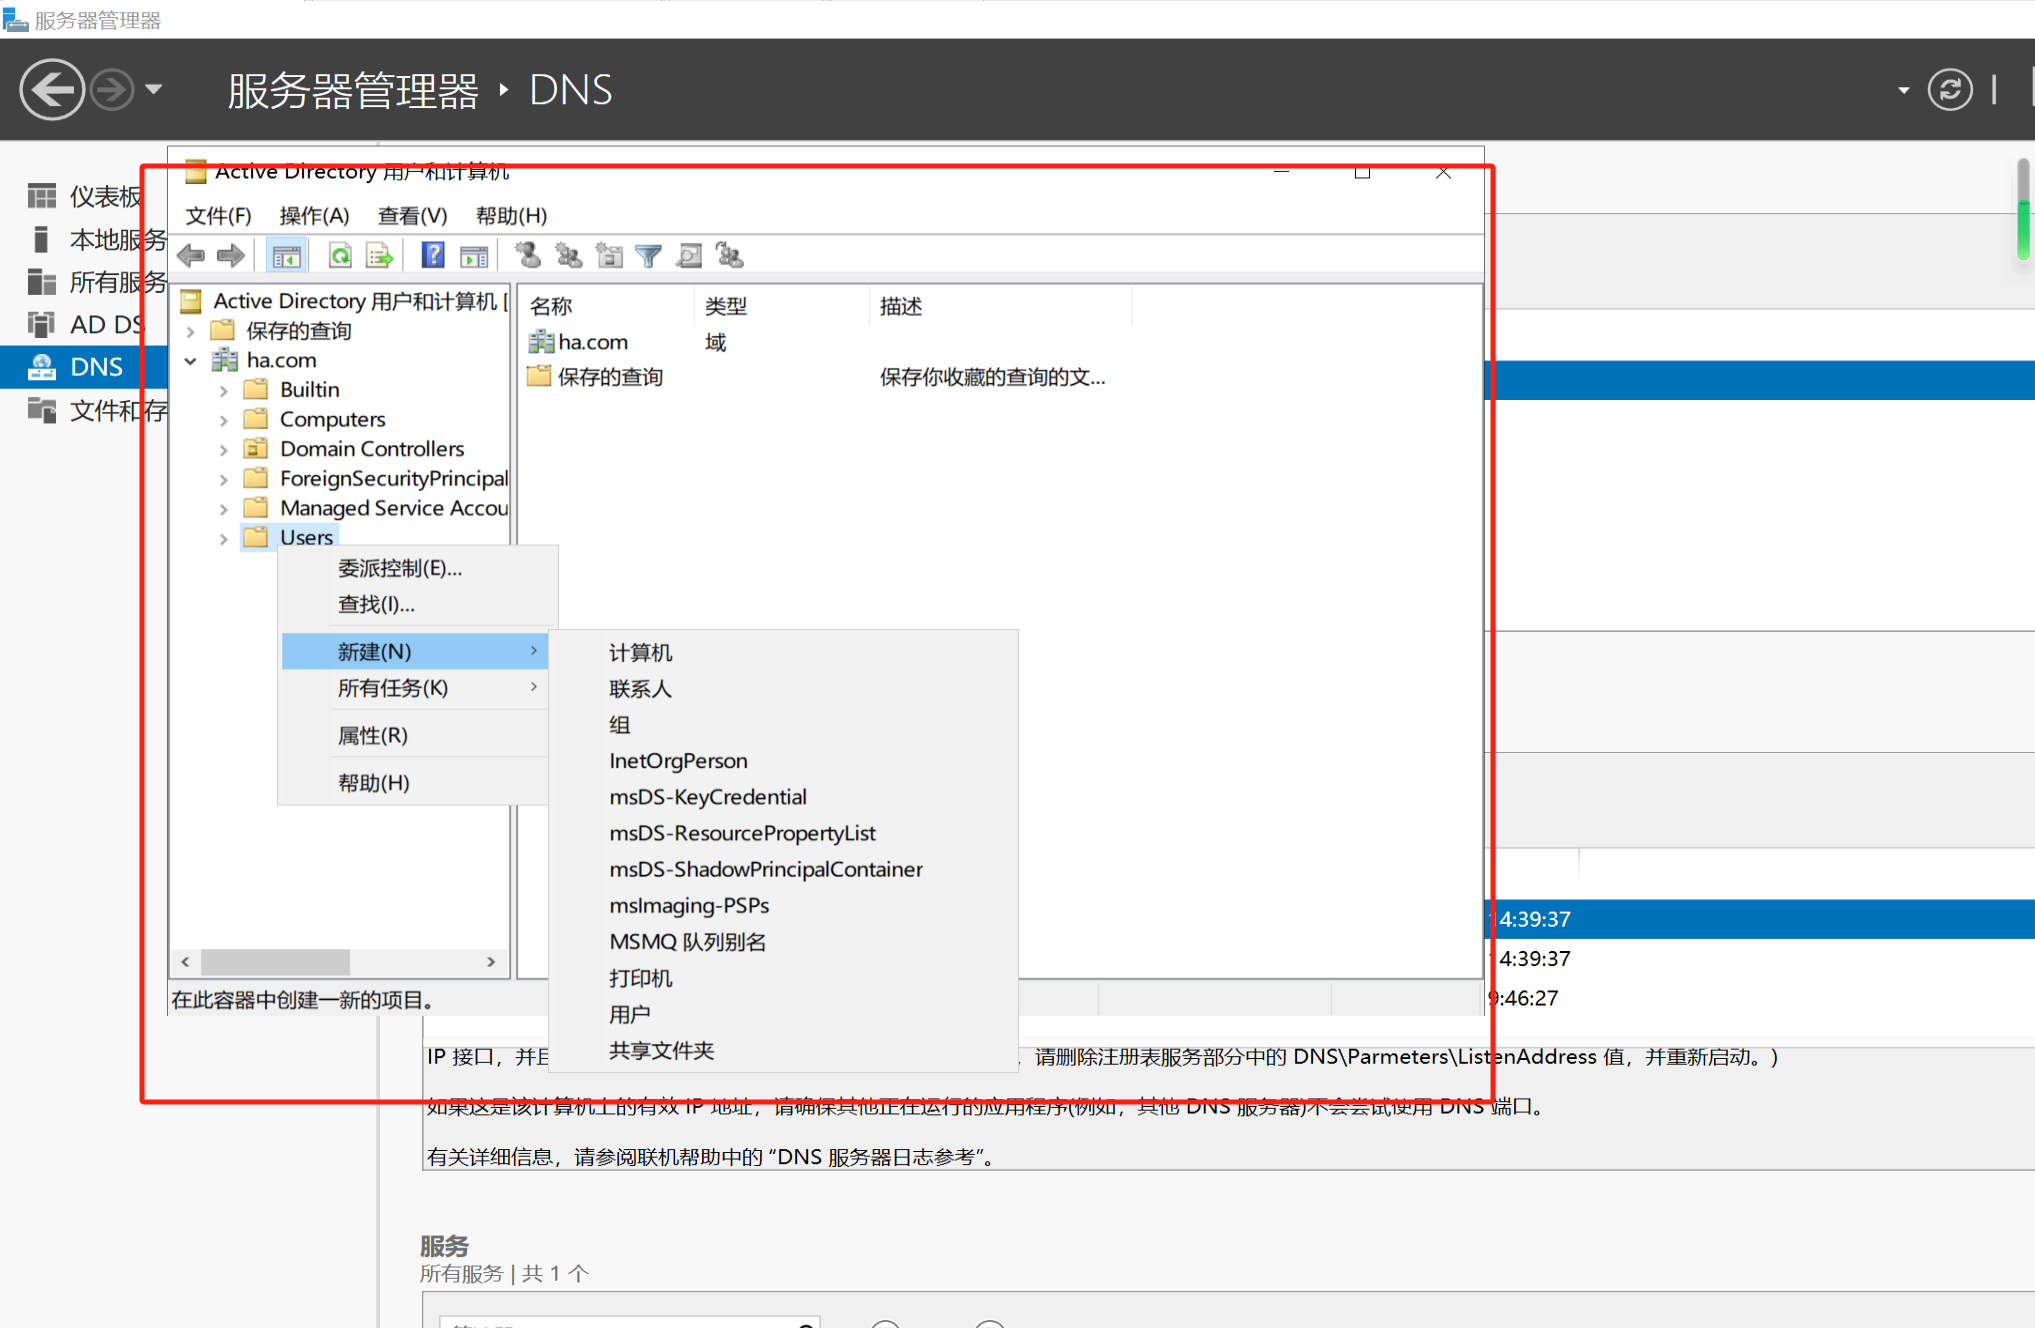Screen dimensions: 2035x1328
Task: Open the 操作(A) menu
Action: [x=314, y=215]
